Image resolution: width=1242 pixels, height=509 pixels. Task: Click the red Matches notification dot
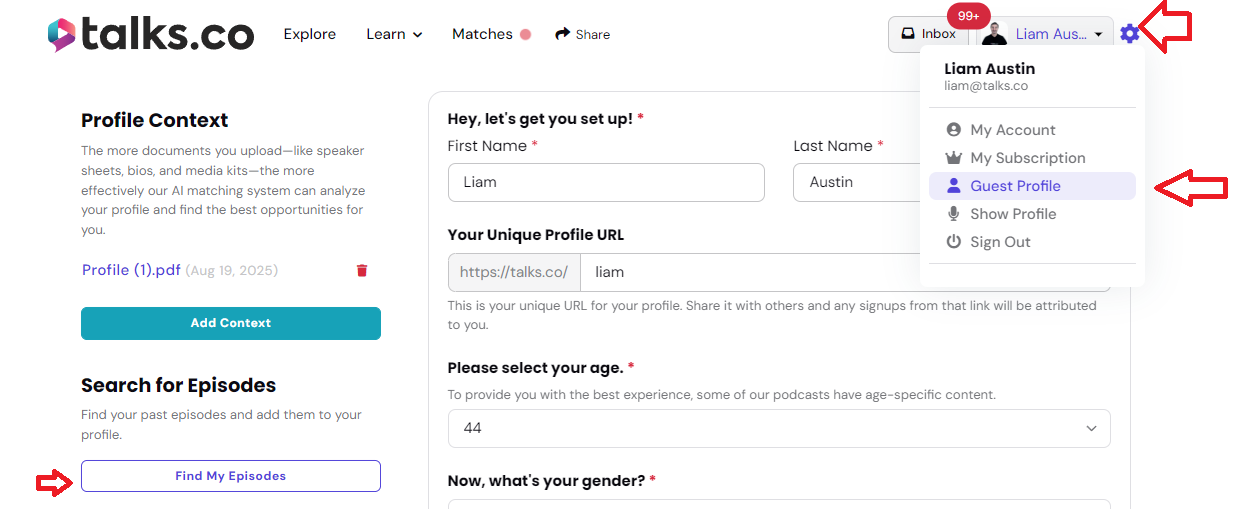[525, 34]
